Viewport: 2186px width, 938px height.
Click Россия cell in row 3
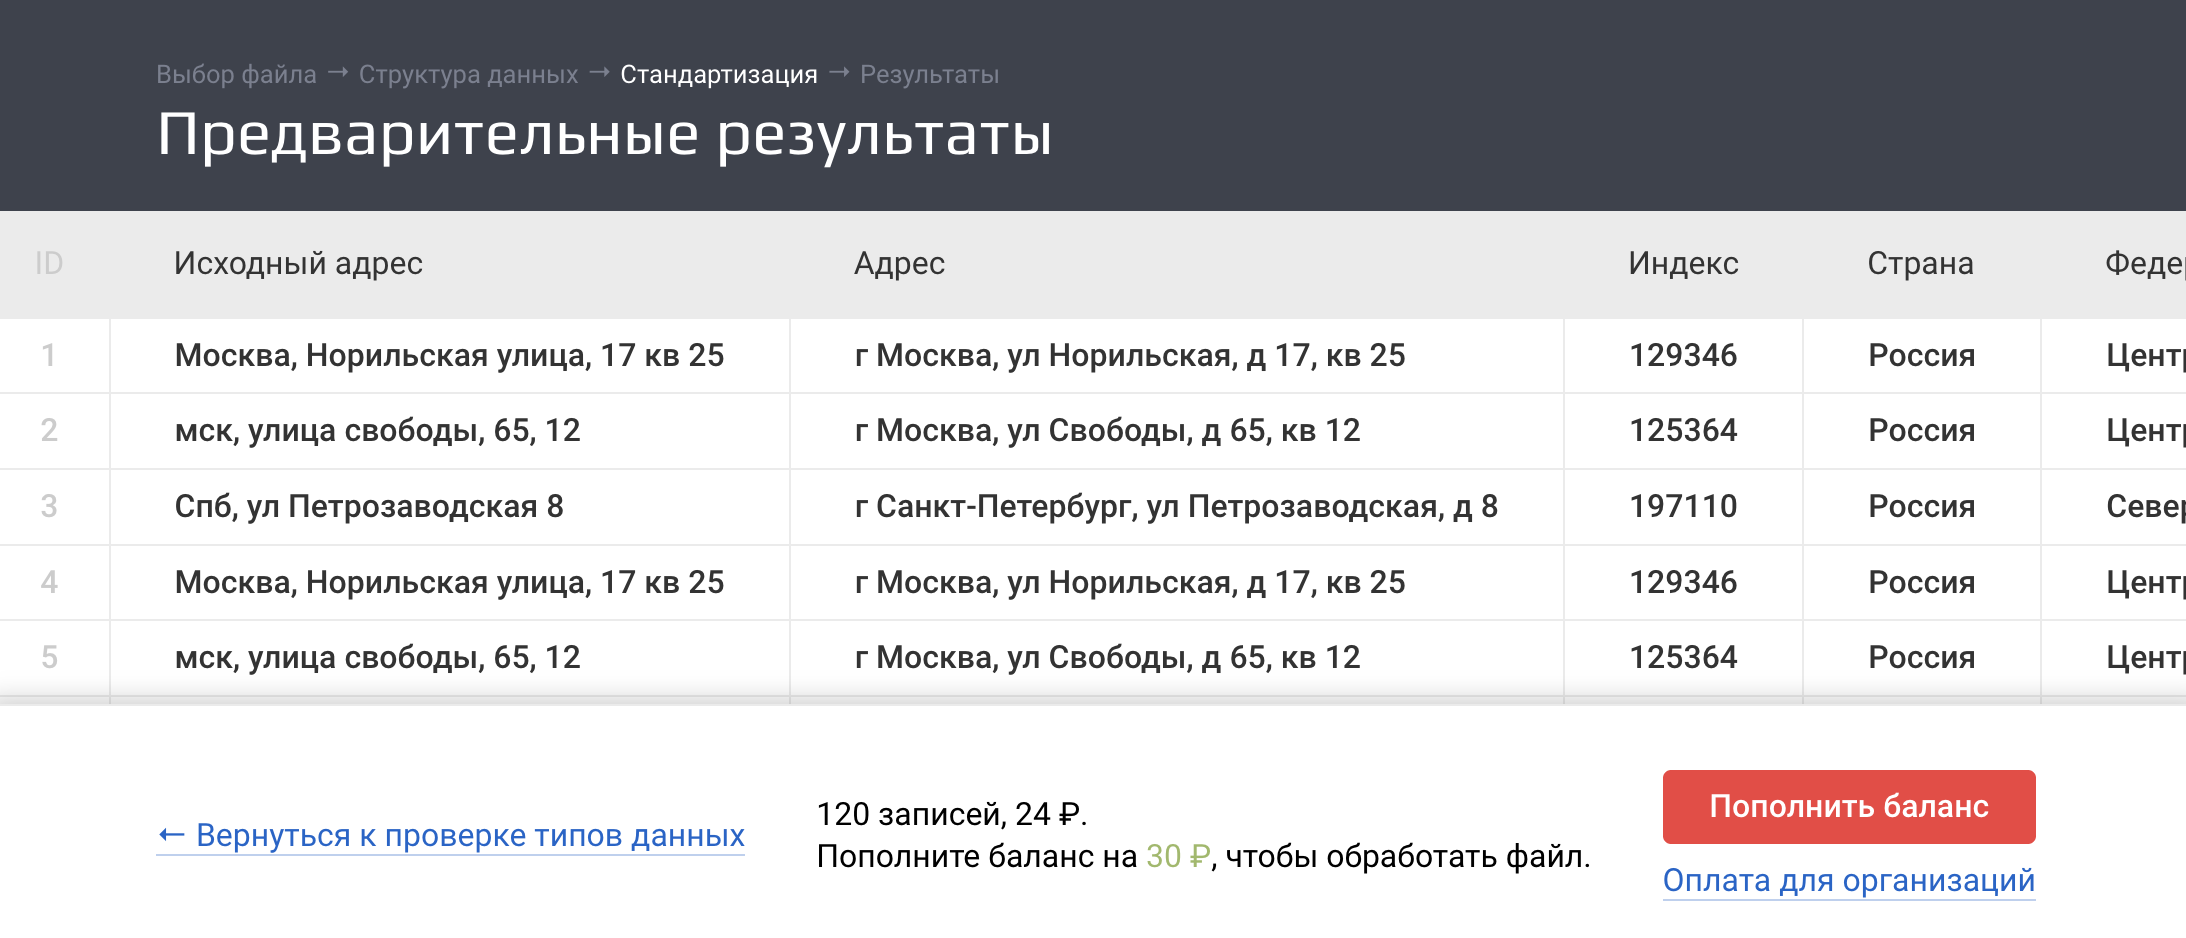pyautogui.click(x=1921, y=507)
